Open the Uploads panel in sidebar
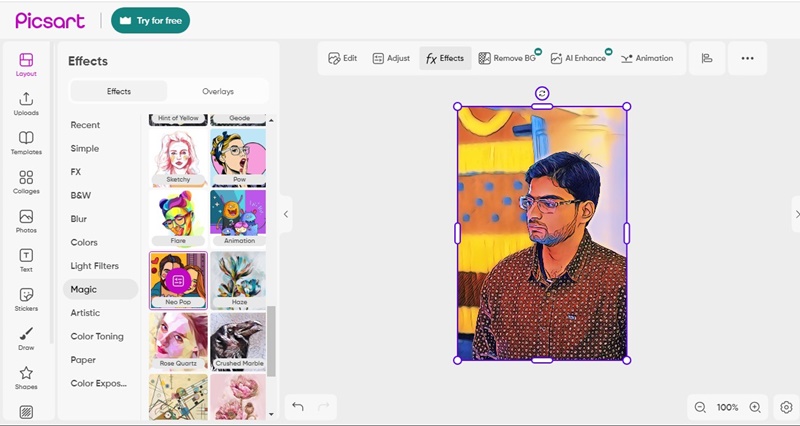800x426 pixels. 26,103
